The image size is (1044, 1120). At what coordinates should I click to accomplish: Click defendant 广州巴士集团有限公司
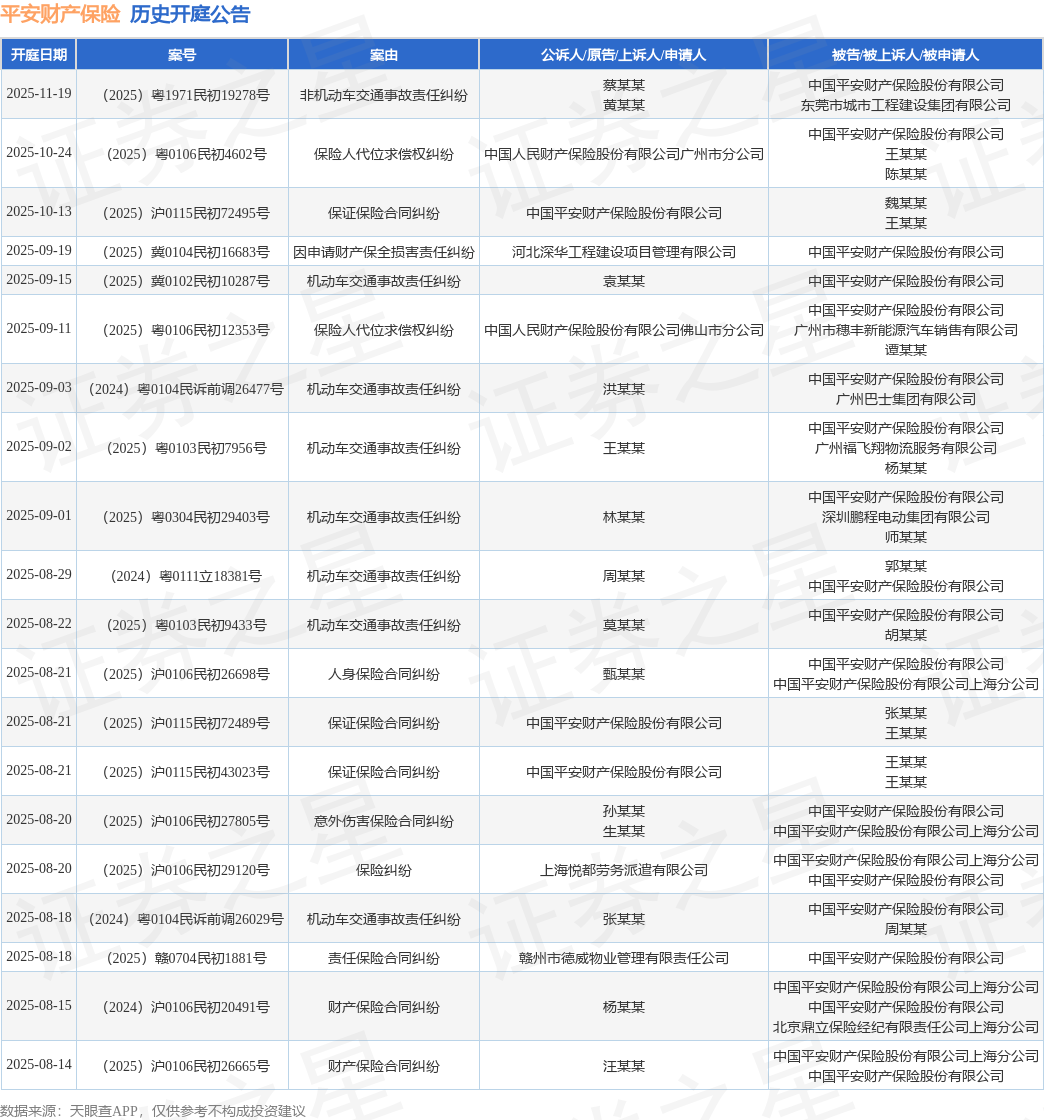pos(905,399)
